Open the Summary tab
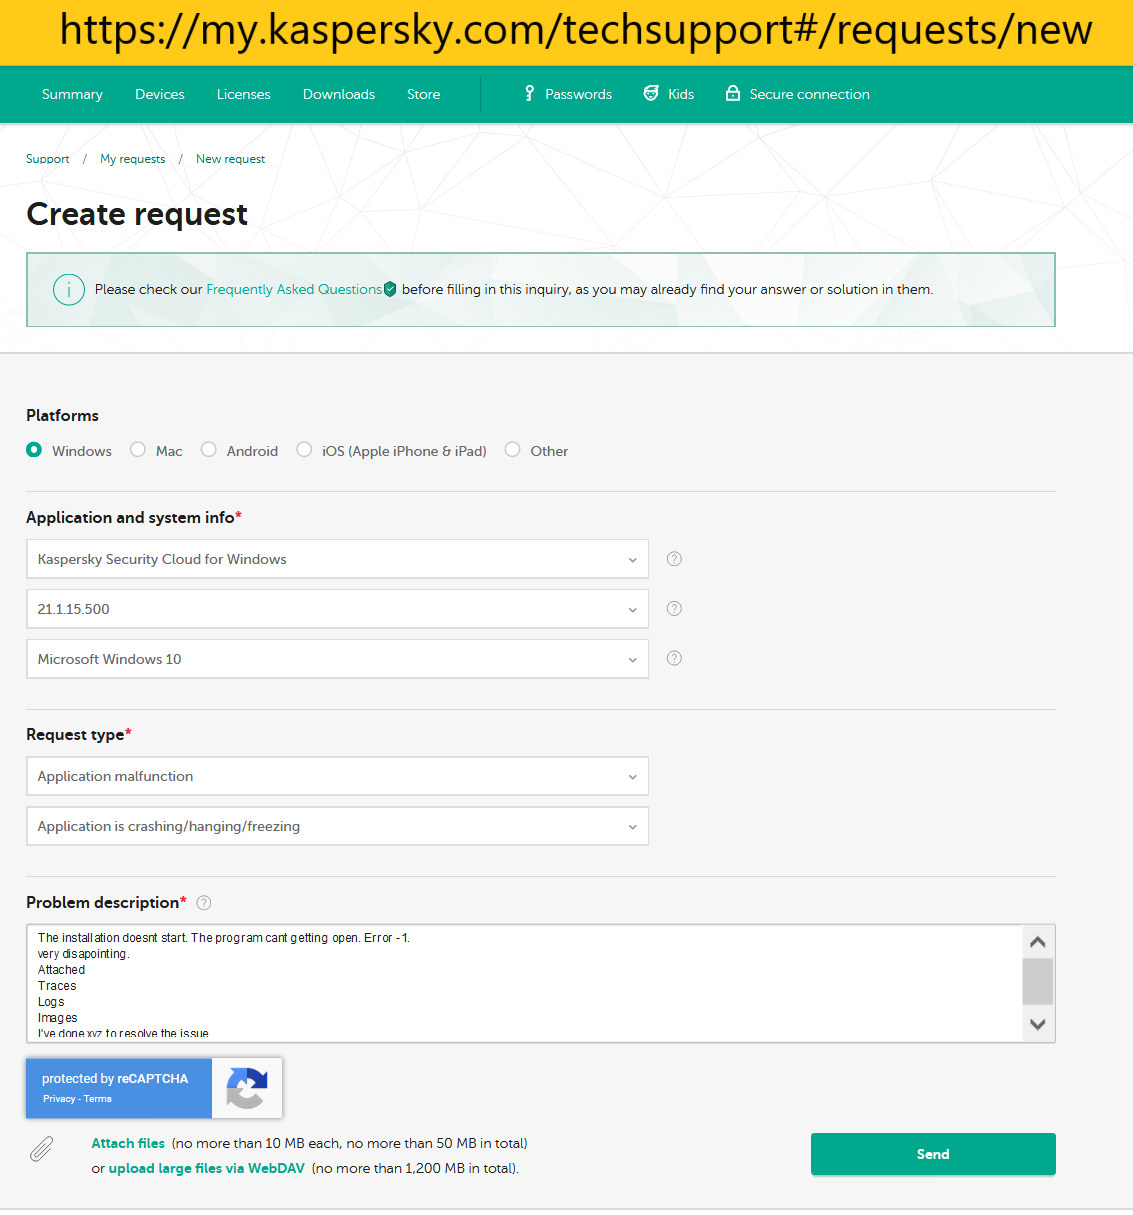The height and width of the screenshot is (1215, 1133). pos(72,94)
